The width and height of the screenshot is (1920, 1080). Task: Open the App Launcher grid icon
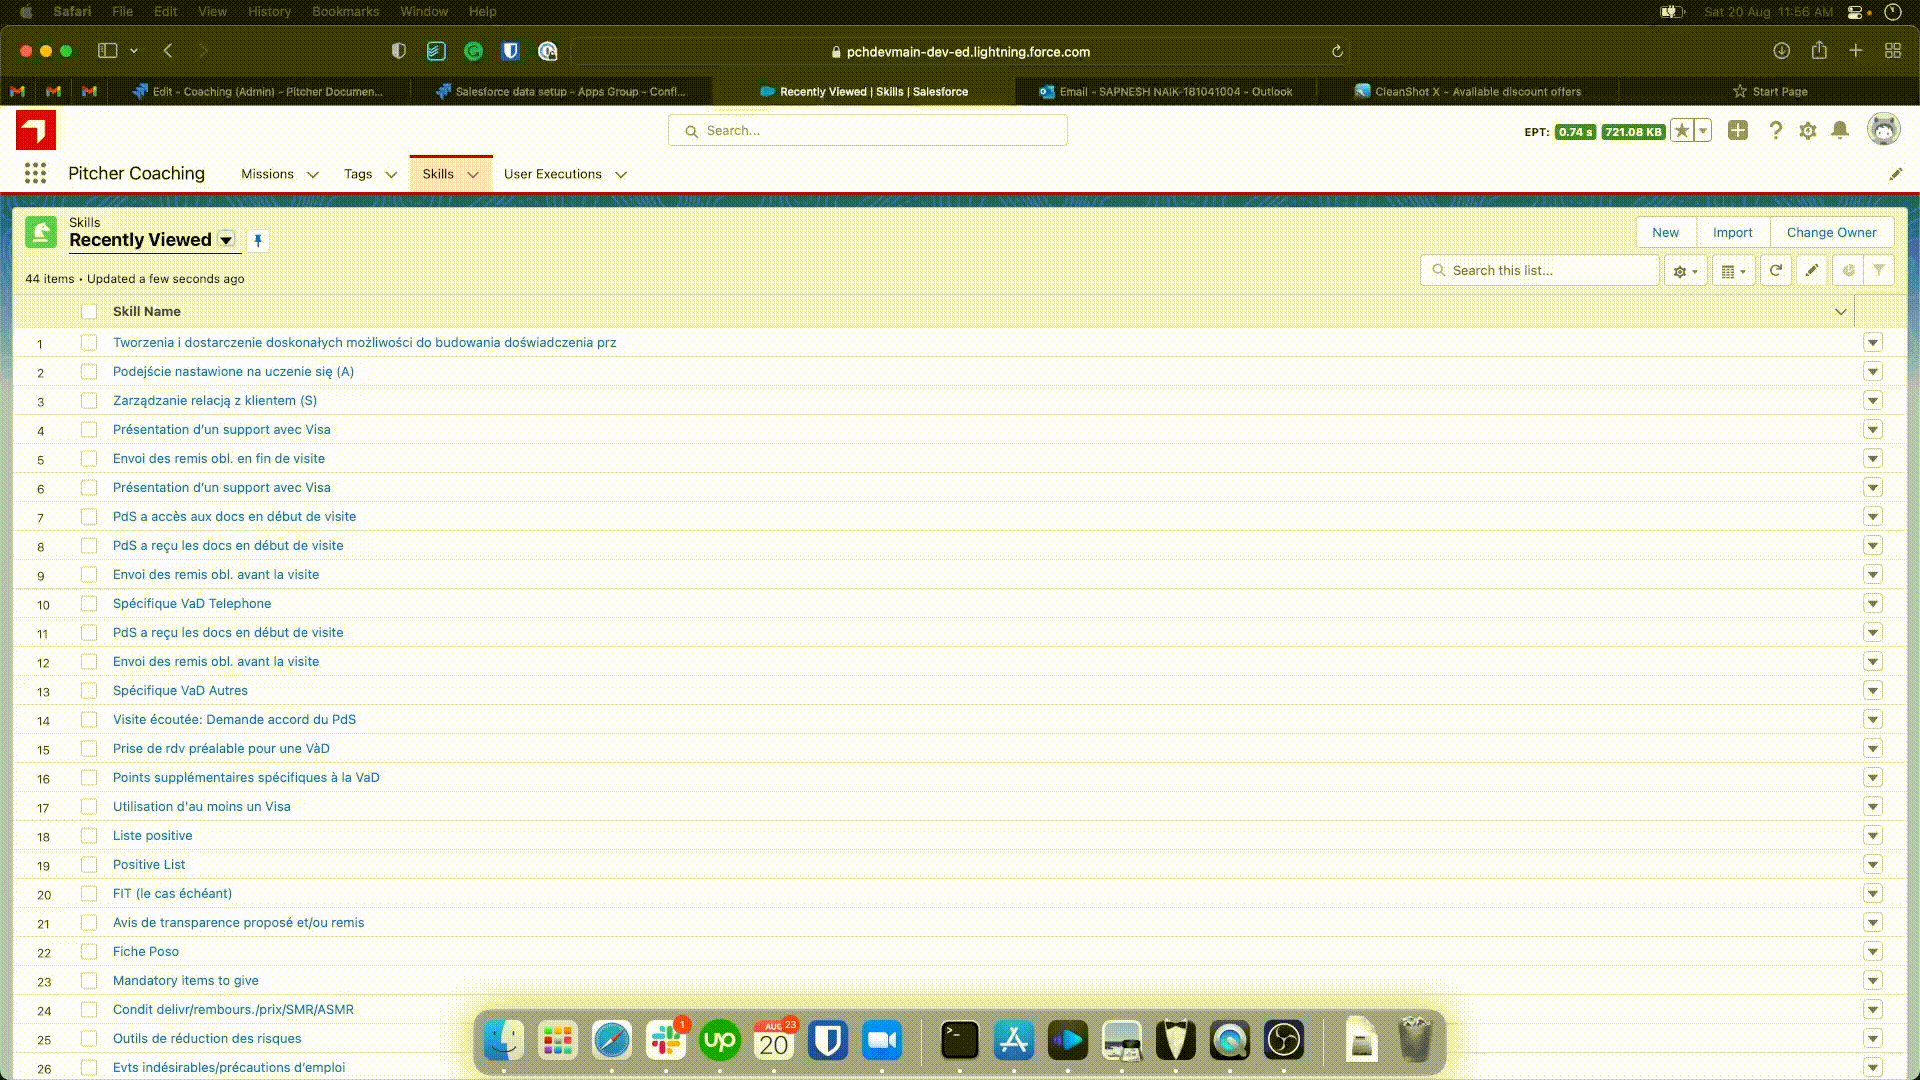pyautogui.click(x=36, y=174)
